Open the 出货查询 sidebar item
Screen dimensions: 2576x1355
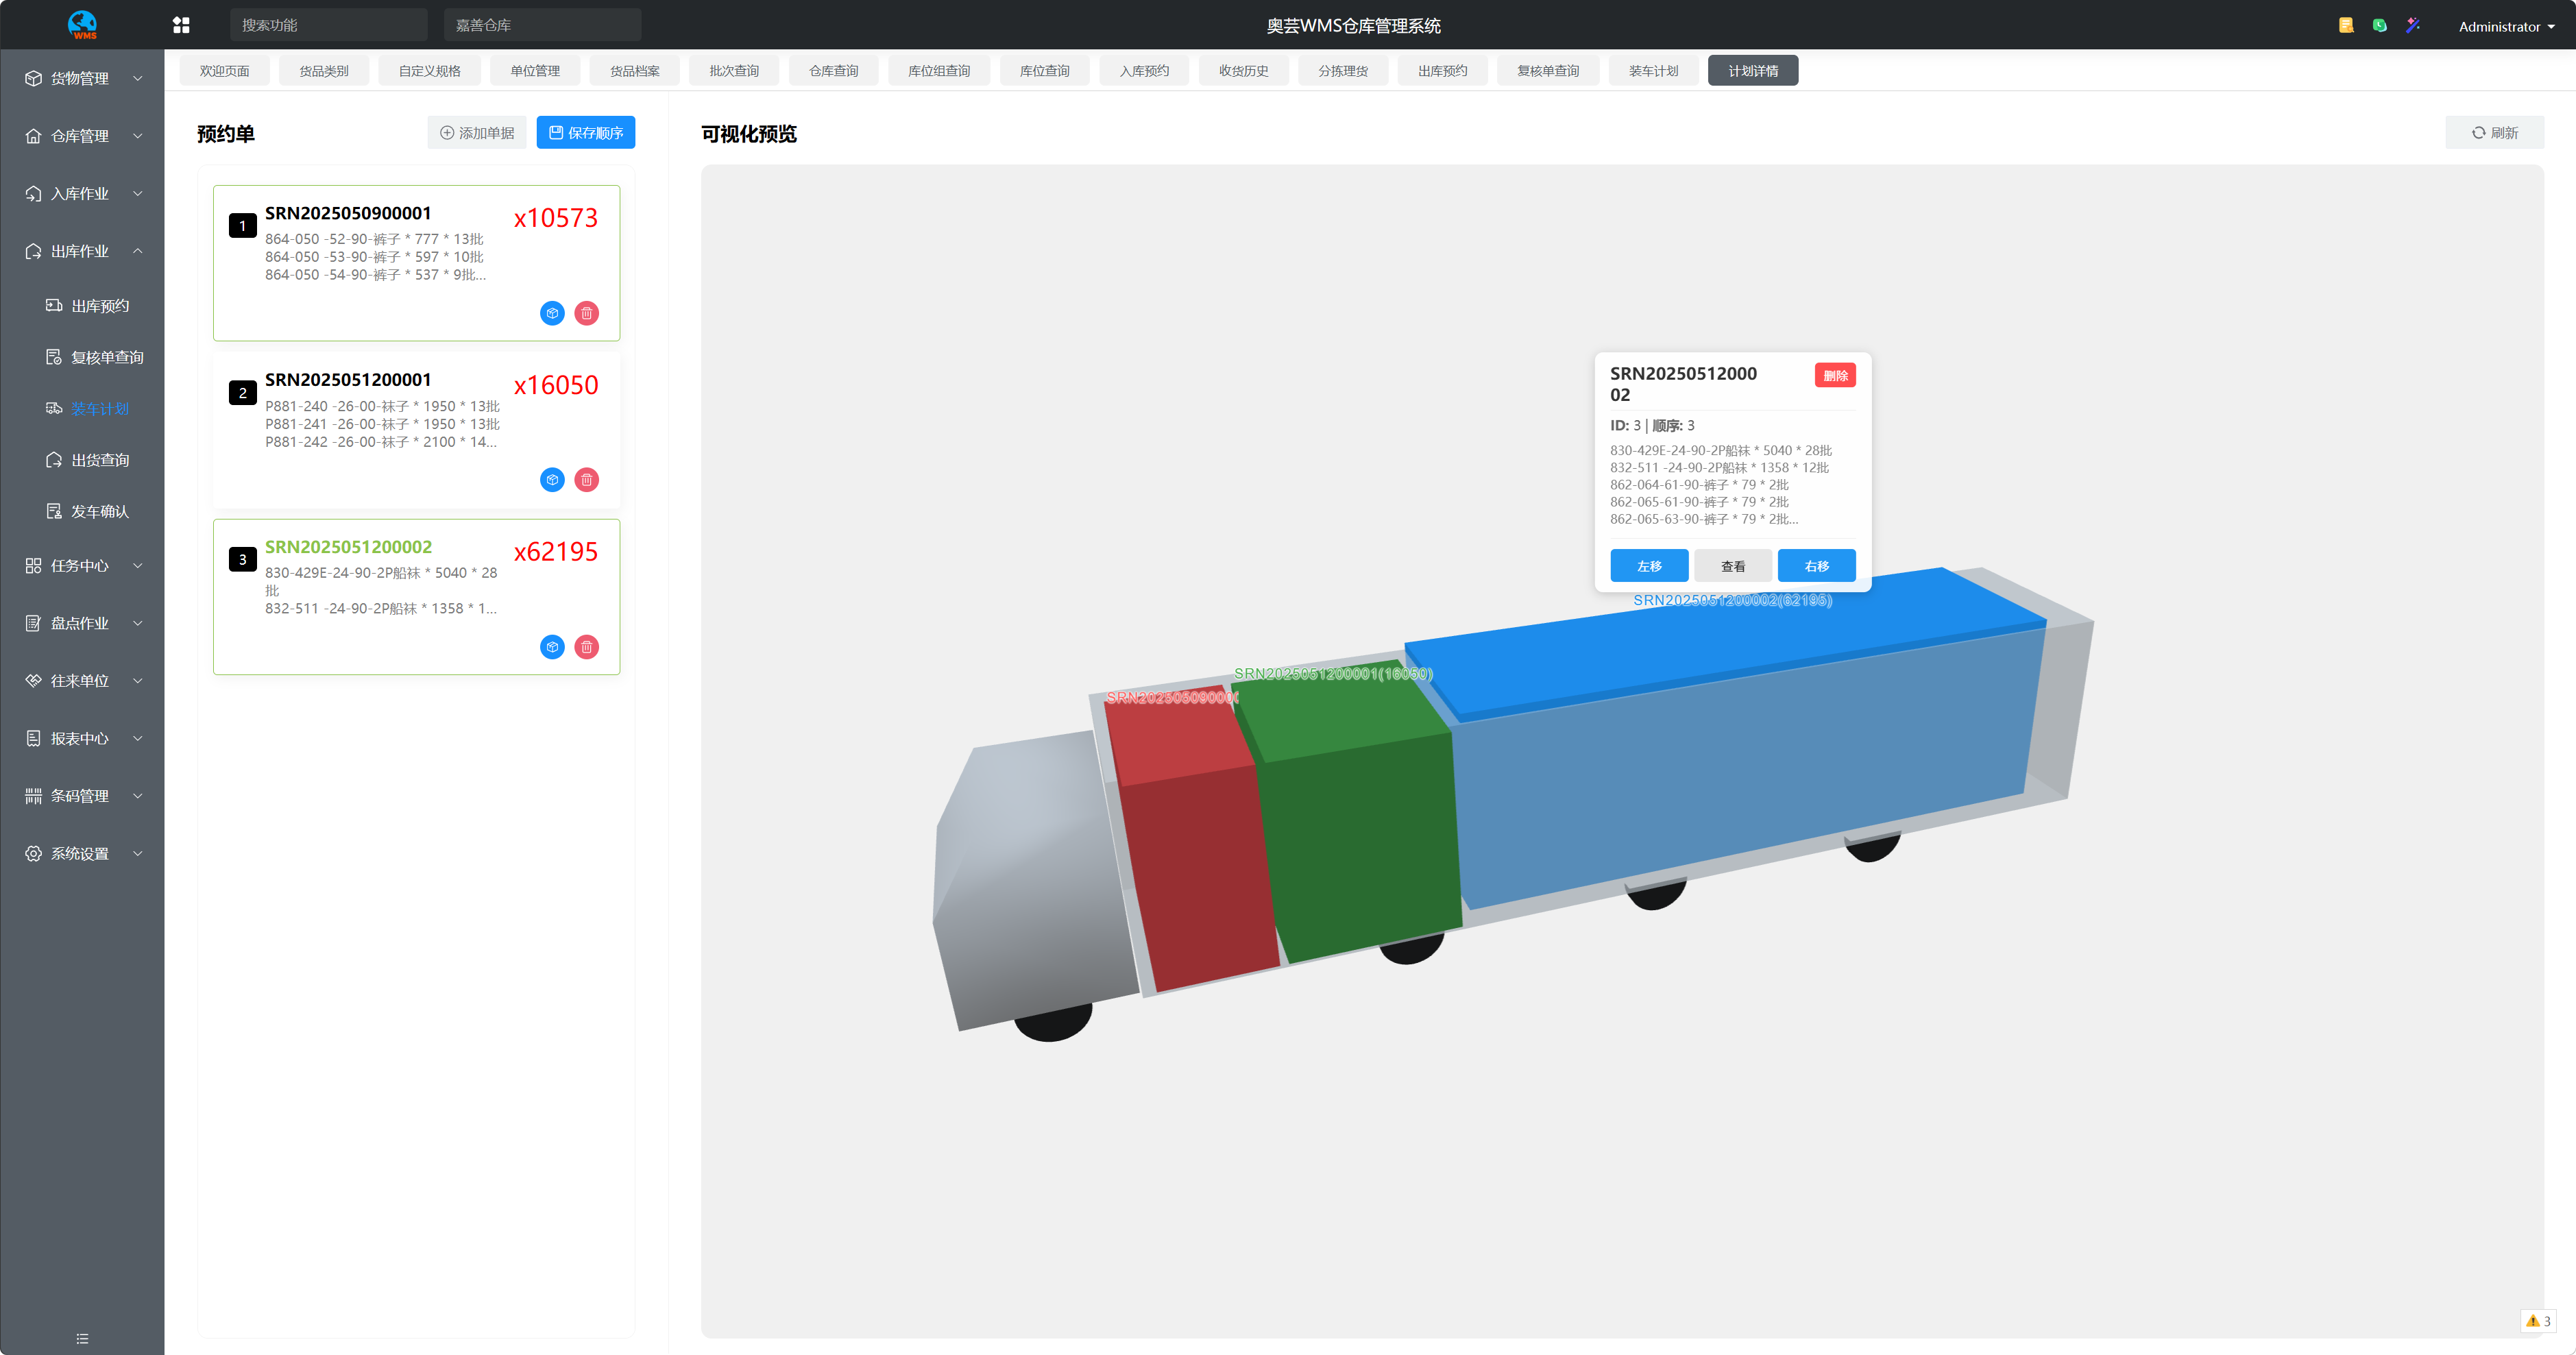(x=100, y=460)
